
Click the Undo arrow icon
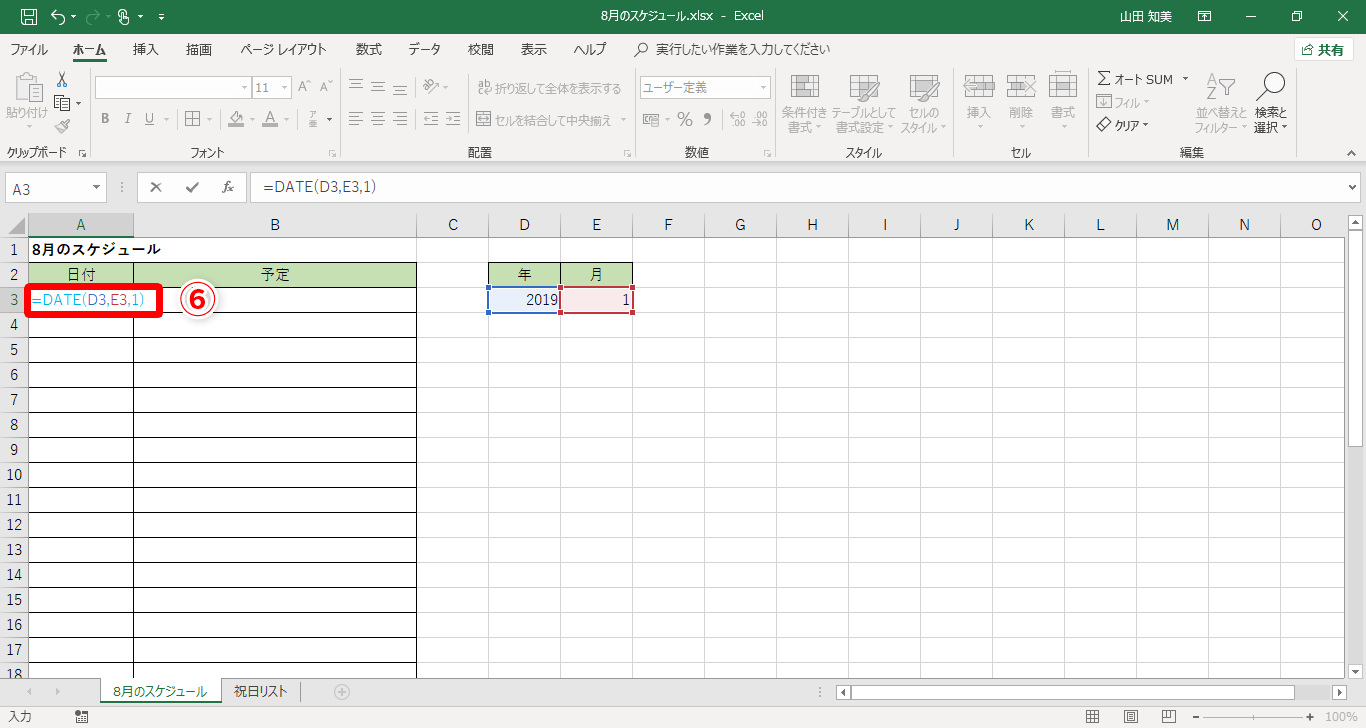click(58, 16)
